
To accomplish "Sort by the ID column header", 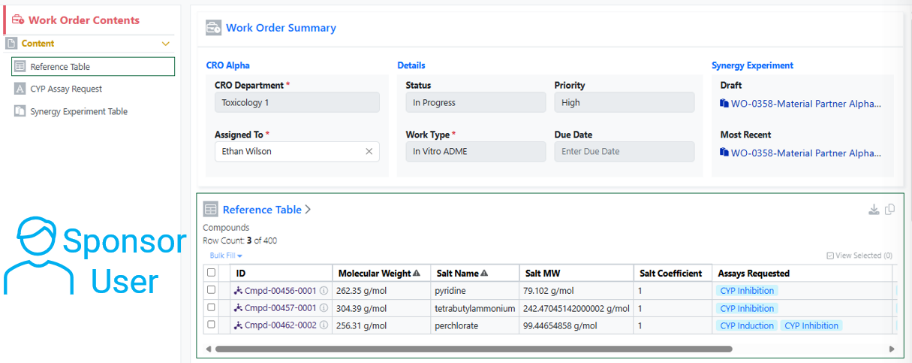I will 282,273.
